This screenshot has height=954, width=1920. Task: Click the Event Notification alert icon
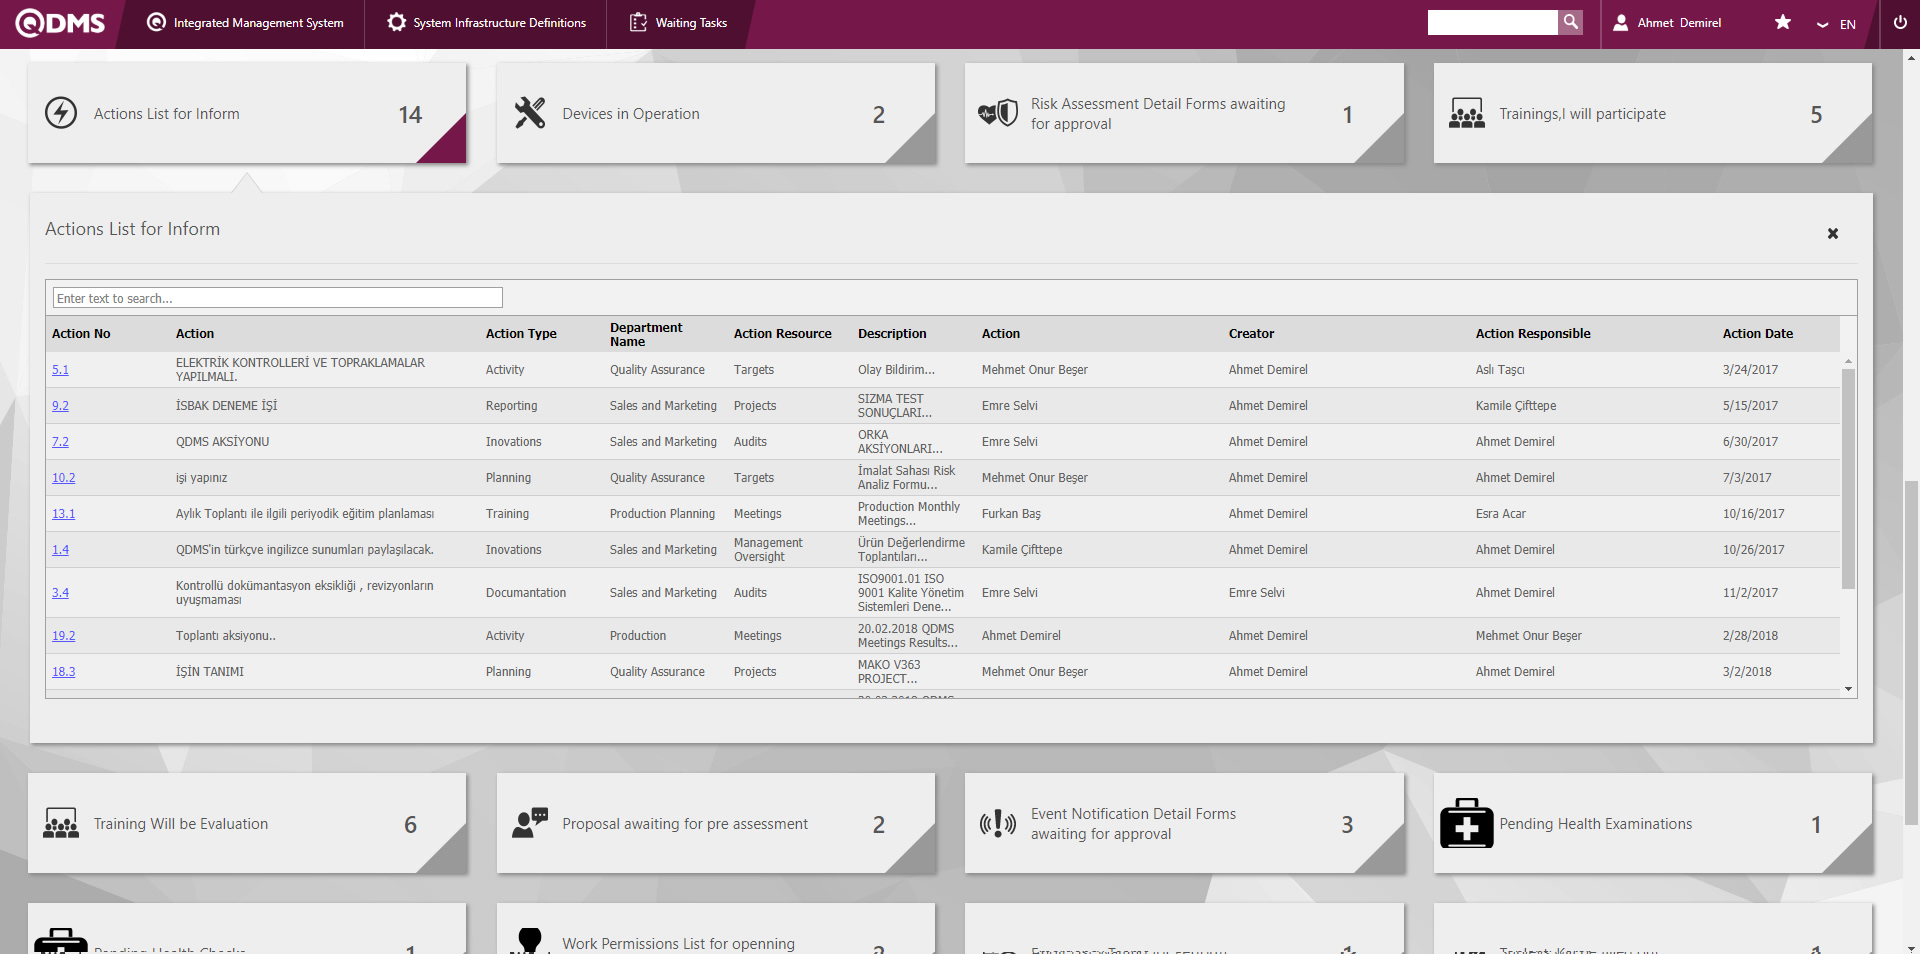[998, 823]
